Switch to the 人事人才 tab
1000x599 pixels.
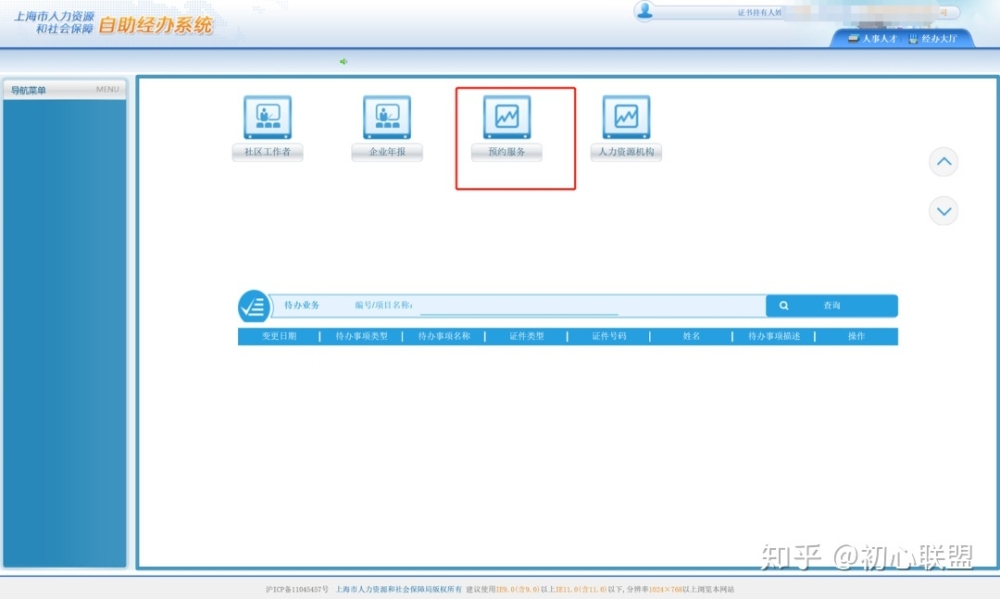coord(872,39)
